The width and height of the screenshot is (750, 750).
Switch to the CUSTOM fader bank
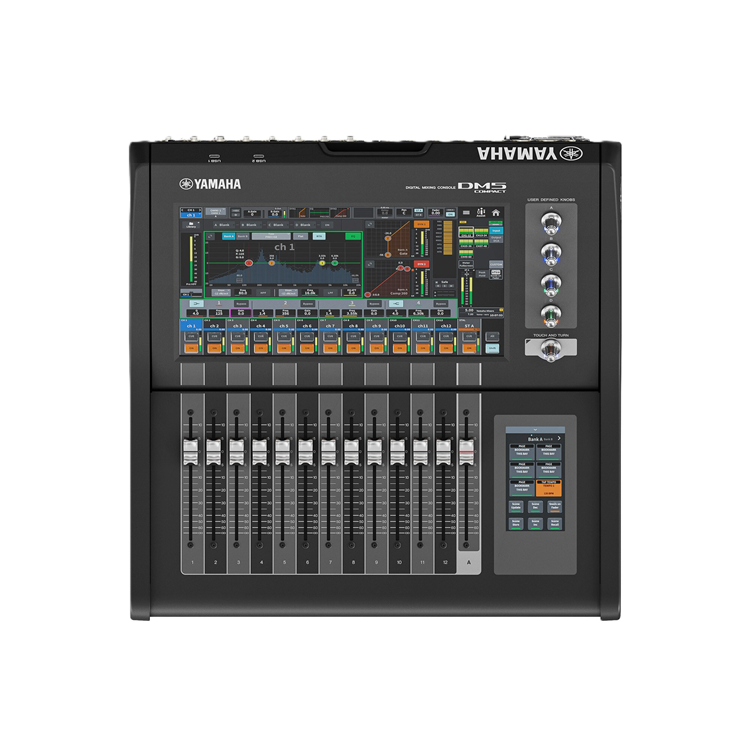point(496,265)
